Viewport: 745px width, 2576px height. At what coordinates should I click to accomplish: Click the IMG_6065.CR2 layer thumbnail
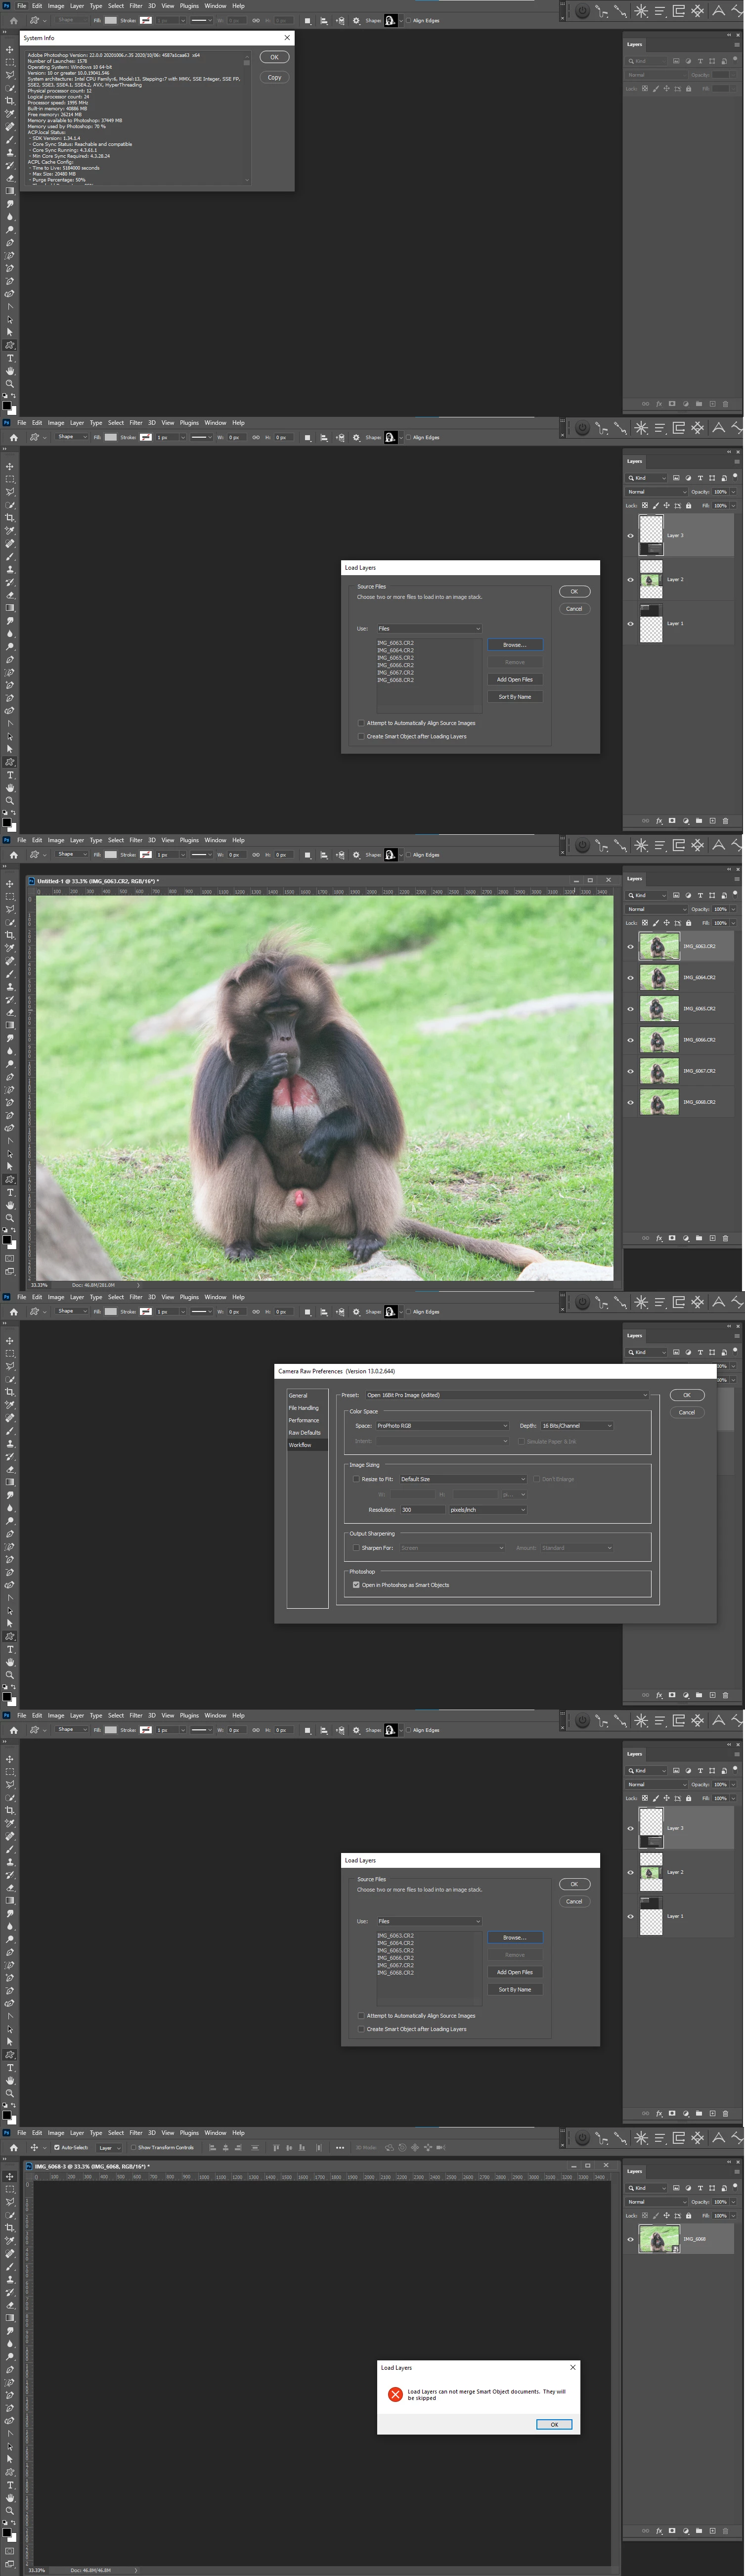pyautogui.click(x=659, y=1009)
